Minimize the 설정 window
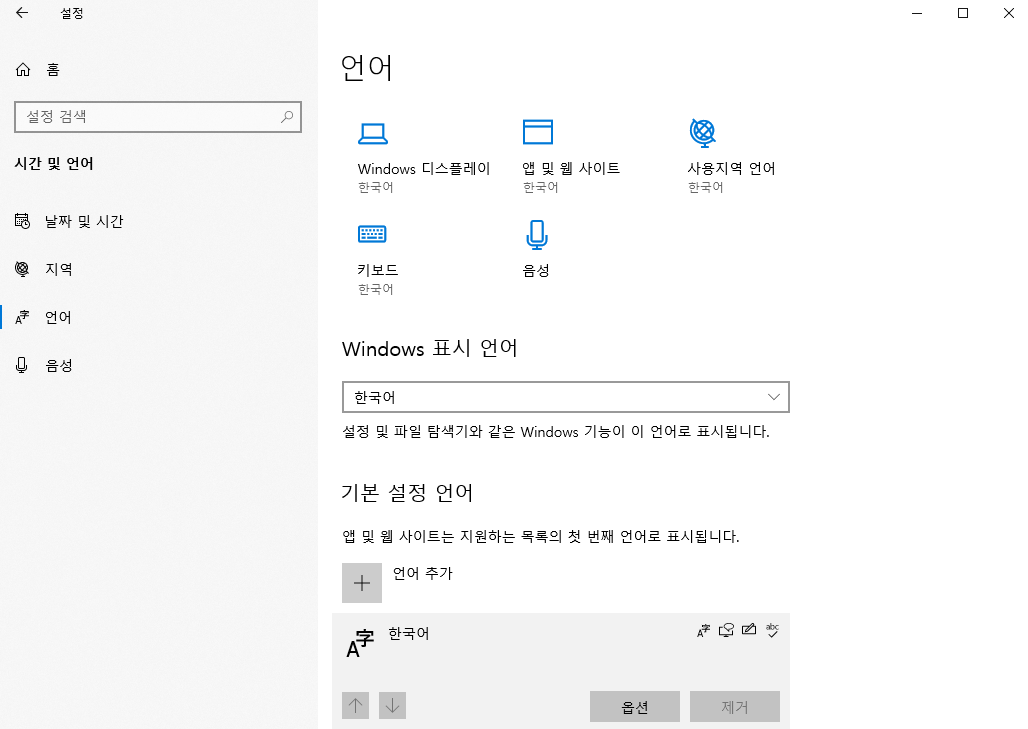Viewport: 1028px width, 729px height. 917,13
